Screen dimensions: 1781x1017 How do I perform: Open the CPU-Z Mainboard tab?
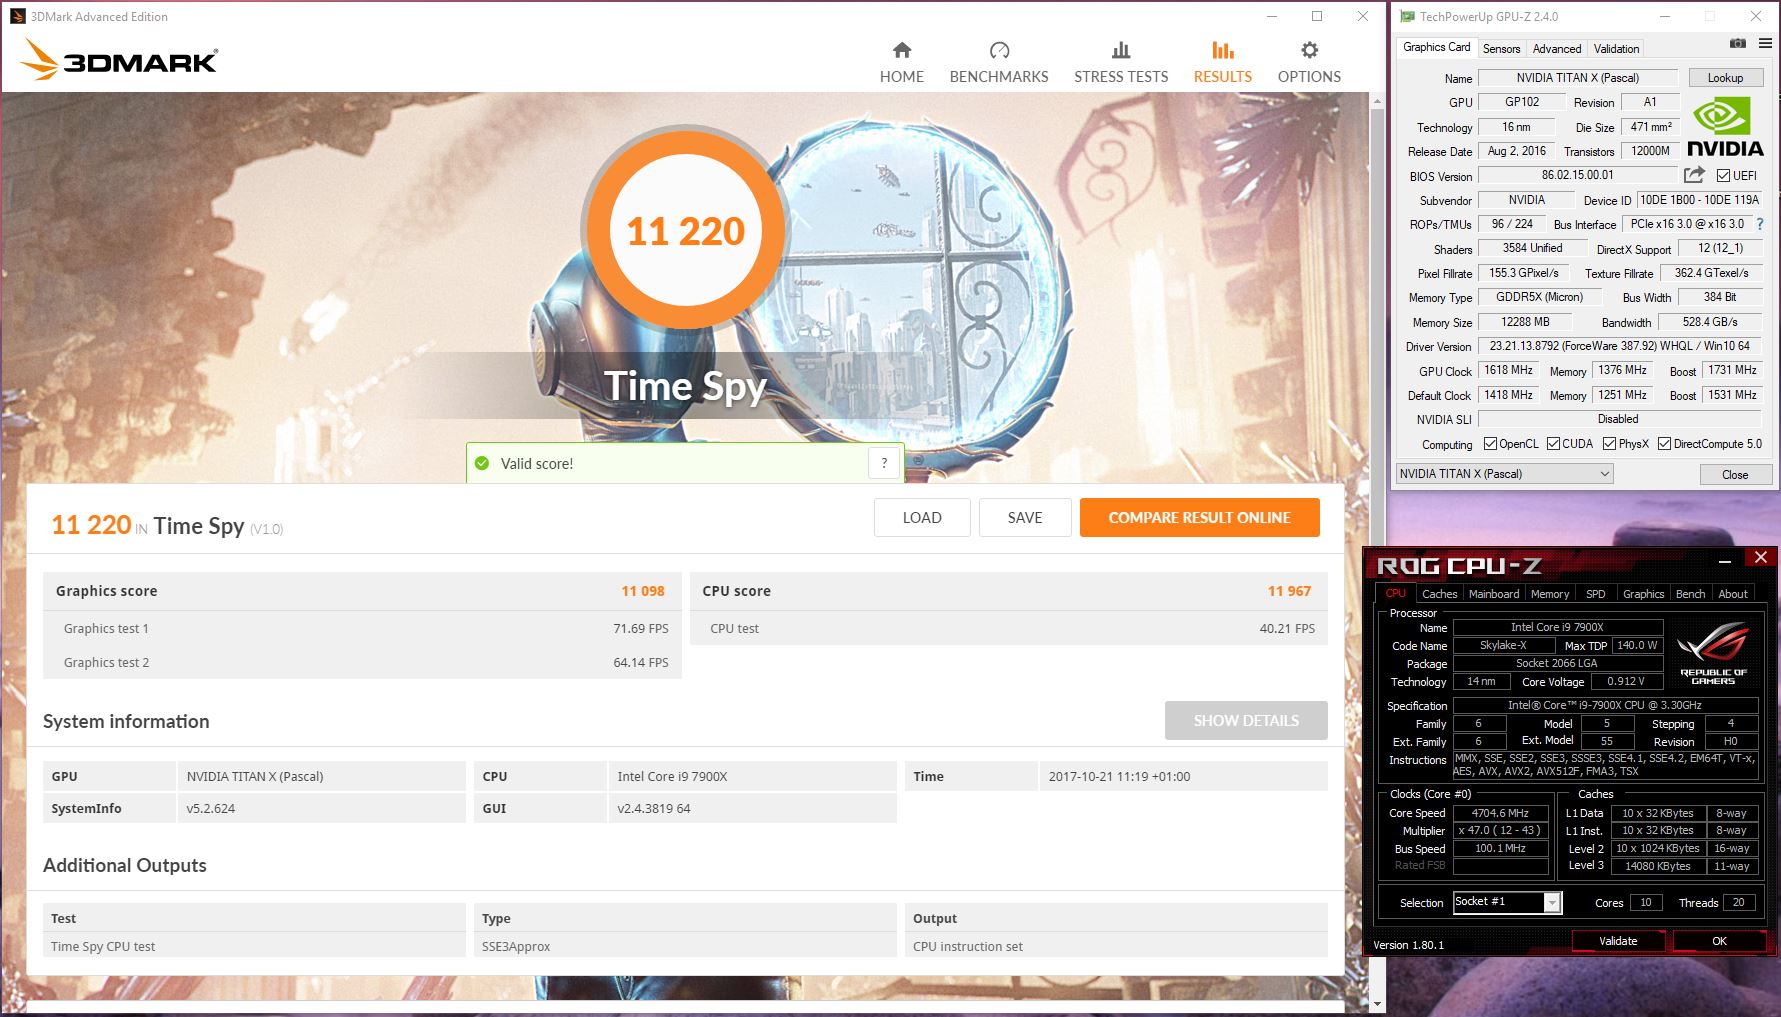click(x=1494, y=594)
